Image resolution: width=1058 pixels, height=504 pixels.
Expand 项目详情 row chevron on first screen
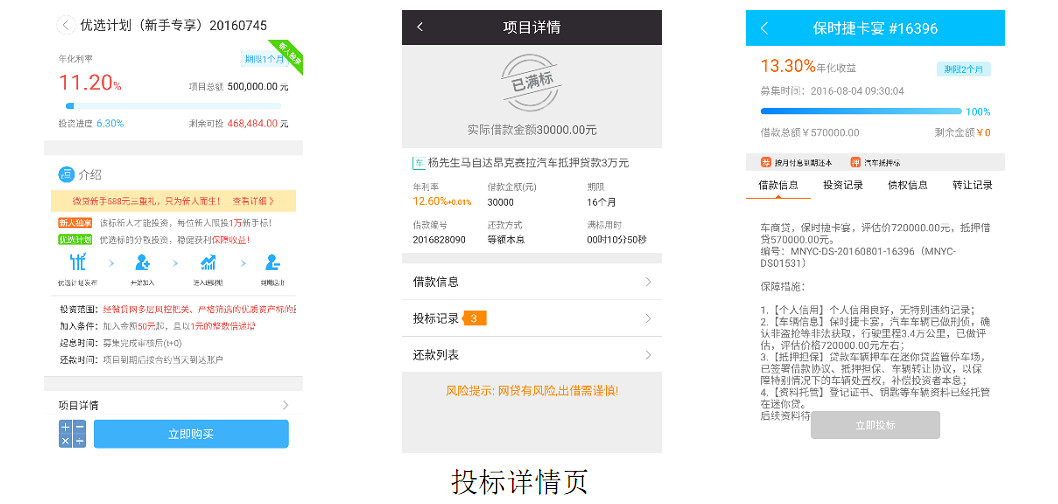pos(285,405)
